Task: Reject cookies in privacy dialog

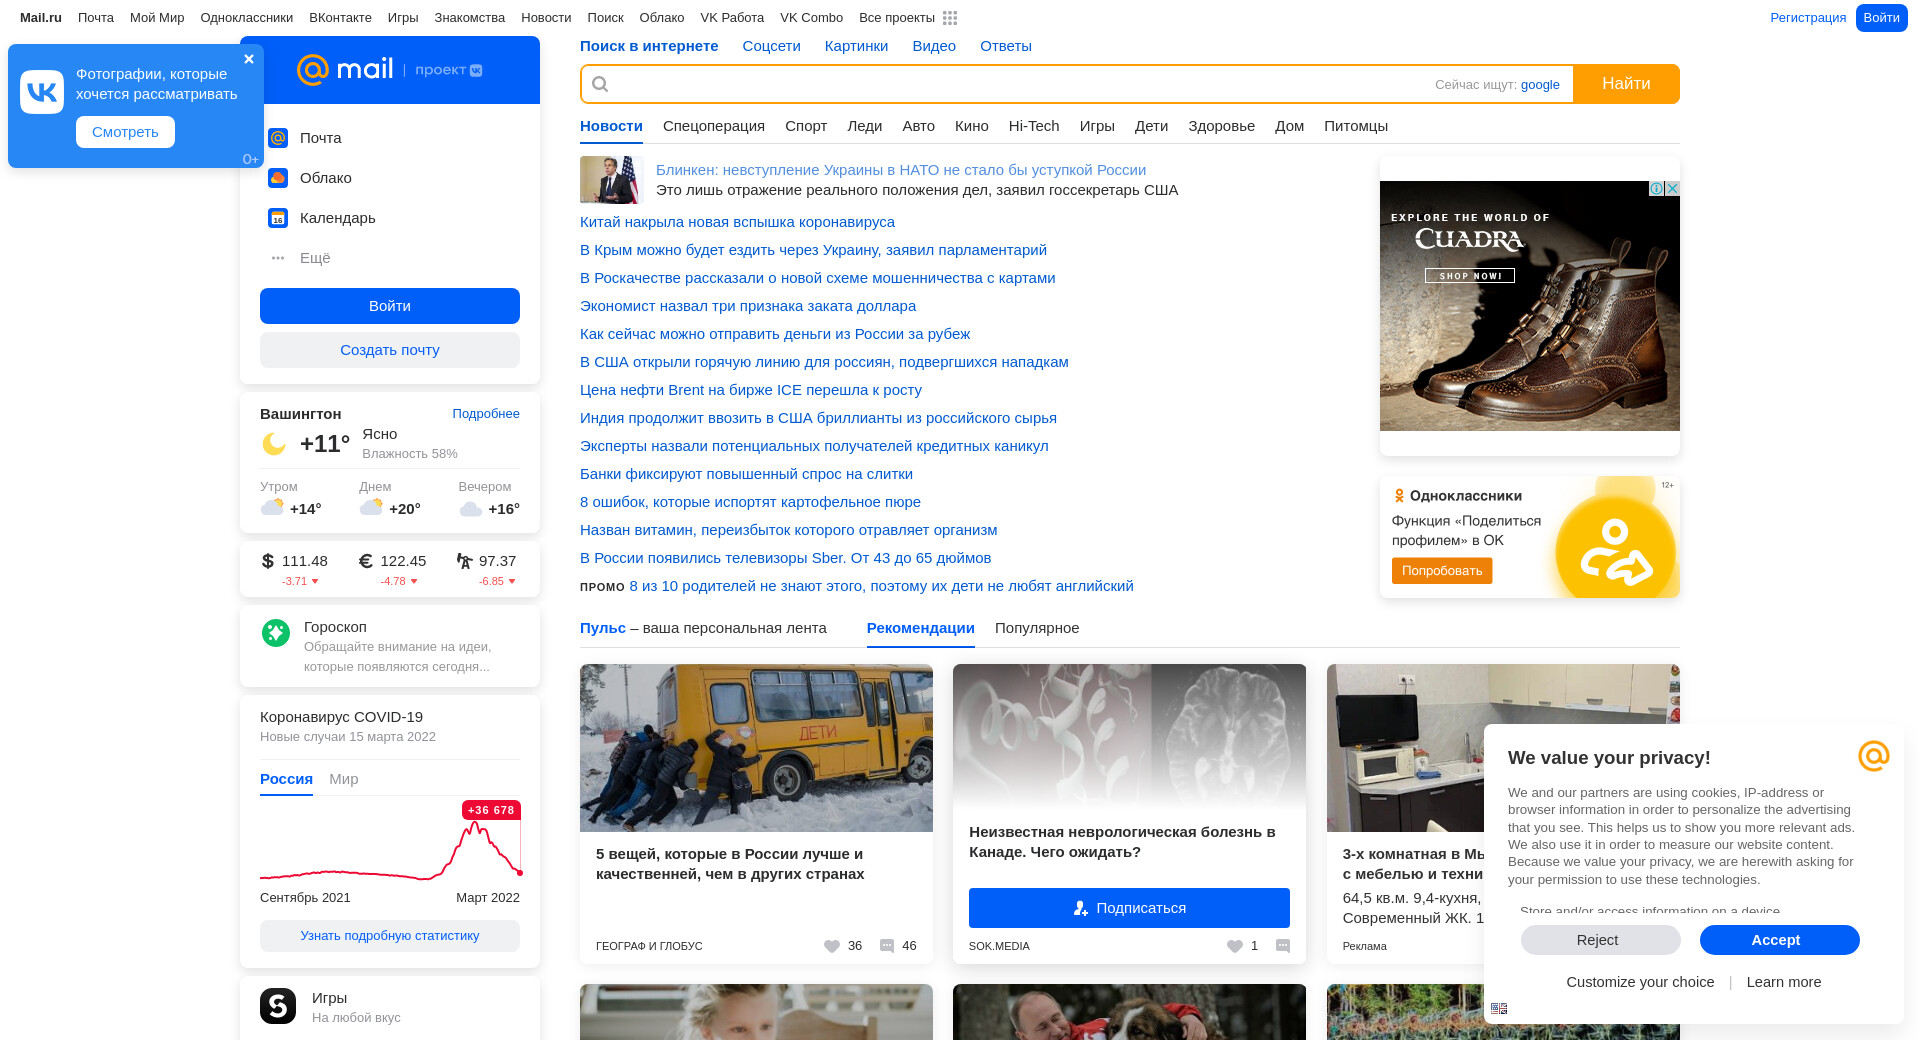Action: tap(1600, 940)
